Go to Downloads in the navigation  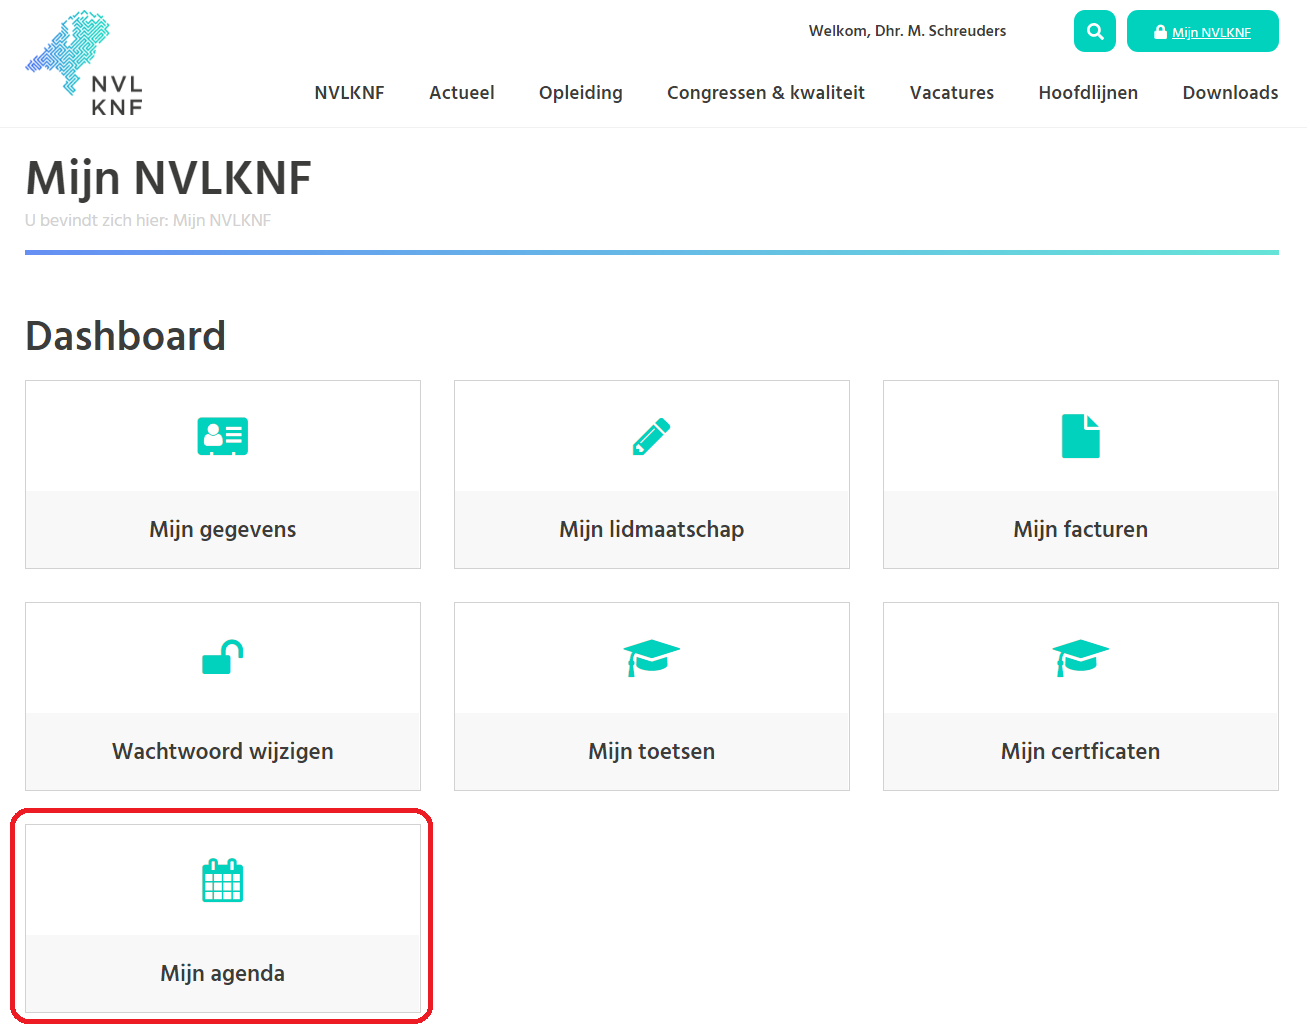[x=1230, y=93]
